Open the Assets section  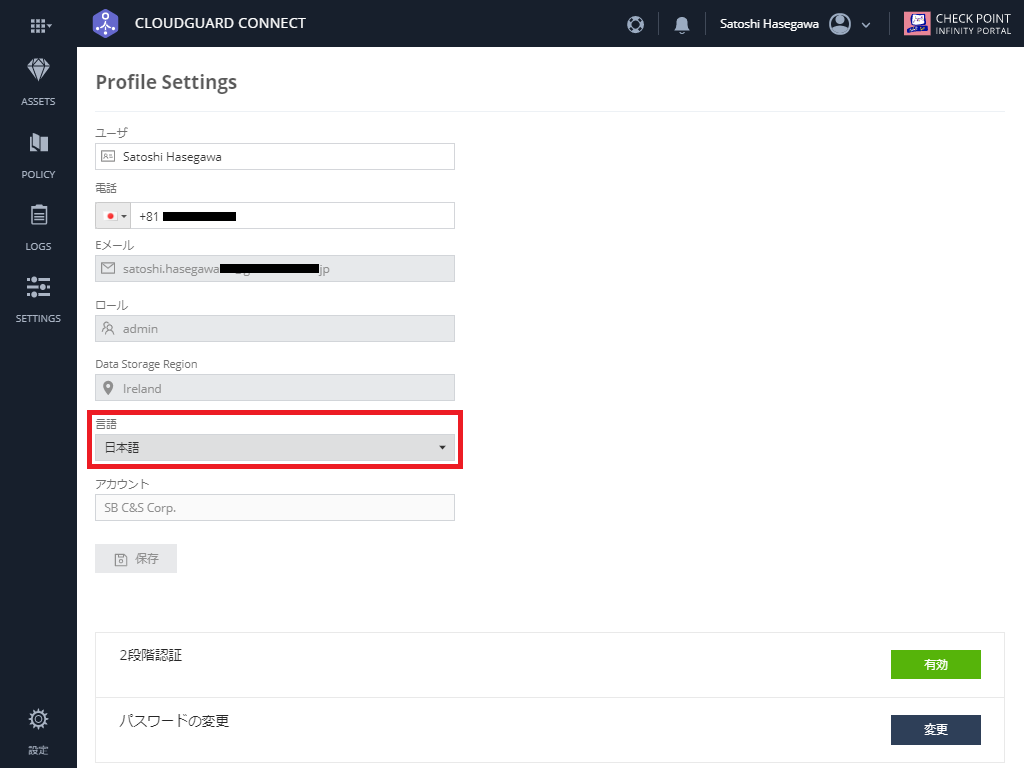point(38,82)
